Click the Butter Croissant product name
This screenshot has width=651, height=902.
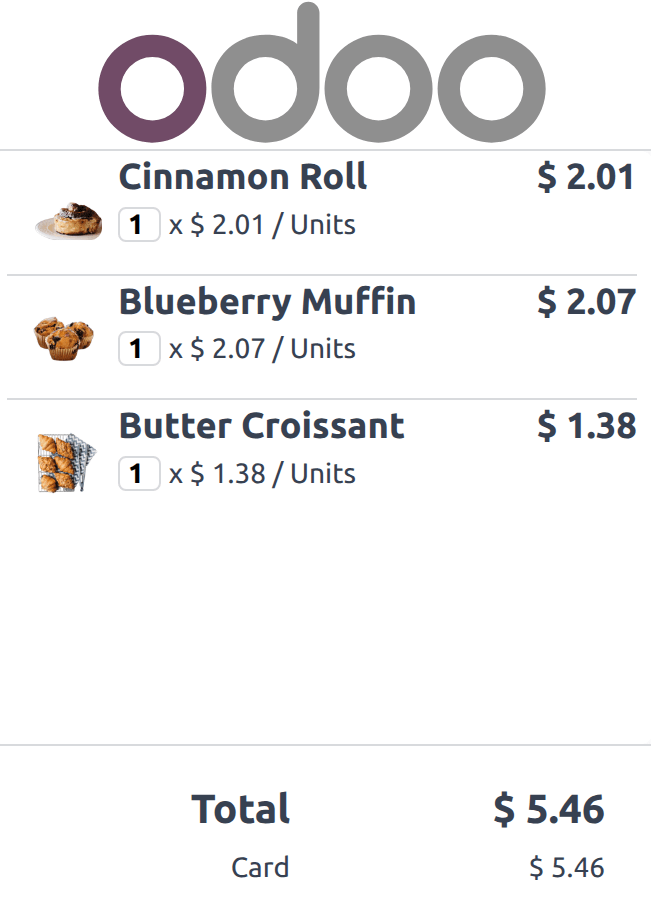[261, 426]
